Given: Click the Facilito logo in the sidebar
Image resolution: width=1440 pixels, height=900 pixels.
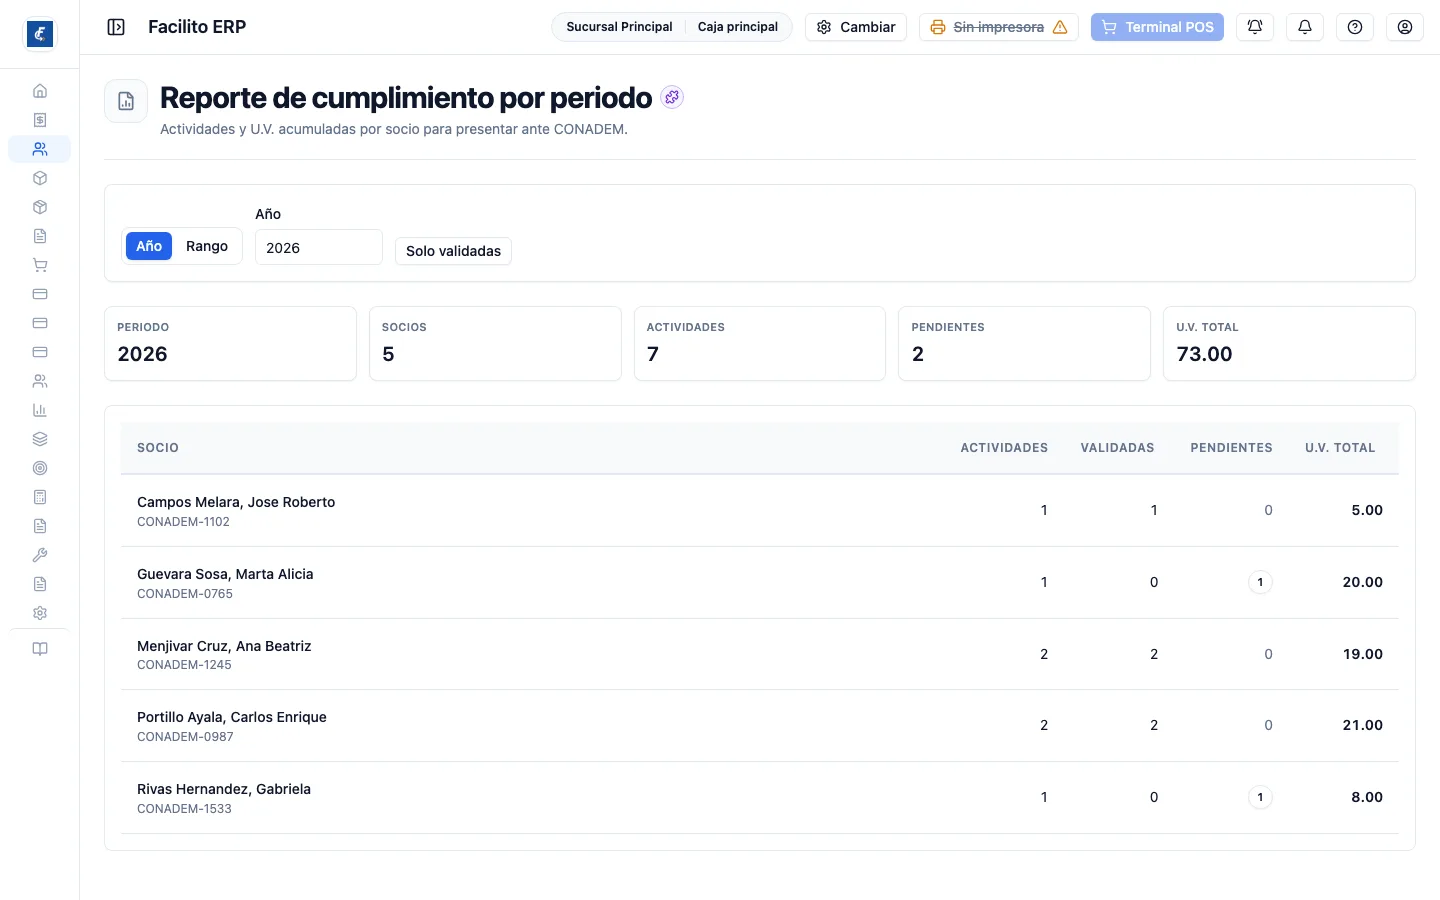Looking at the screenshot, I should [x=40, y=34].
